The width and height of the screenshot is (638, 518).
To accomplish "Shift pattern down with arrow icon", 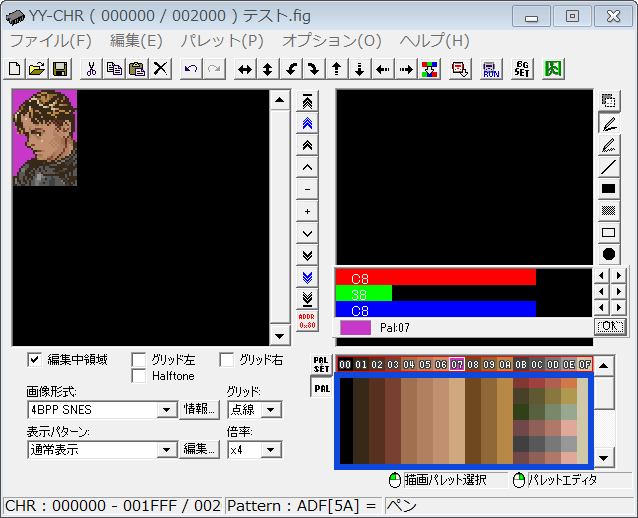I will coord(360,69).
